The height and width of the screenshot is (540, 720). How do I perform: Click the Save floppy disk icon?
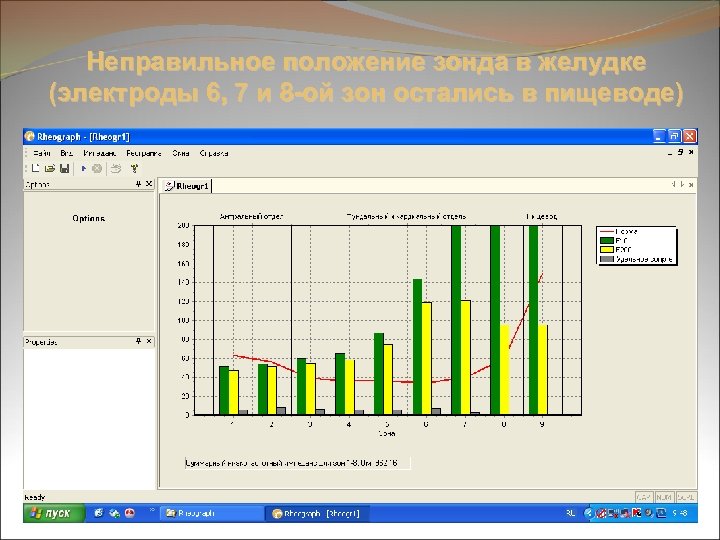(x=65, y=169)
